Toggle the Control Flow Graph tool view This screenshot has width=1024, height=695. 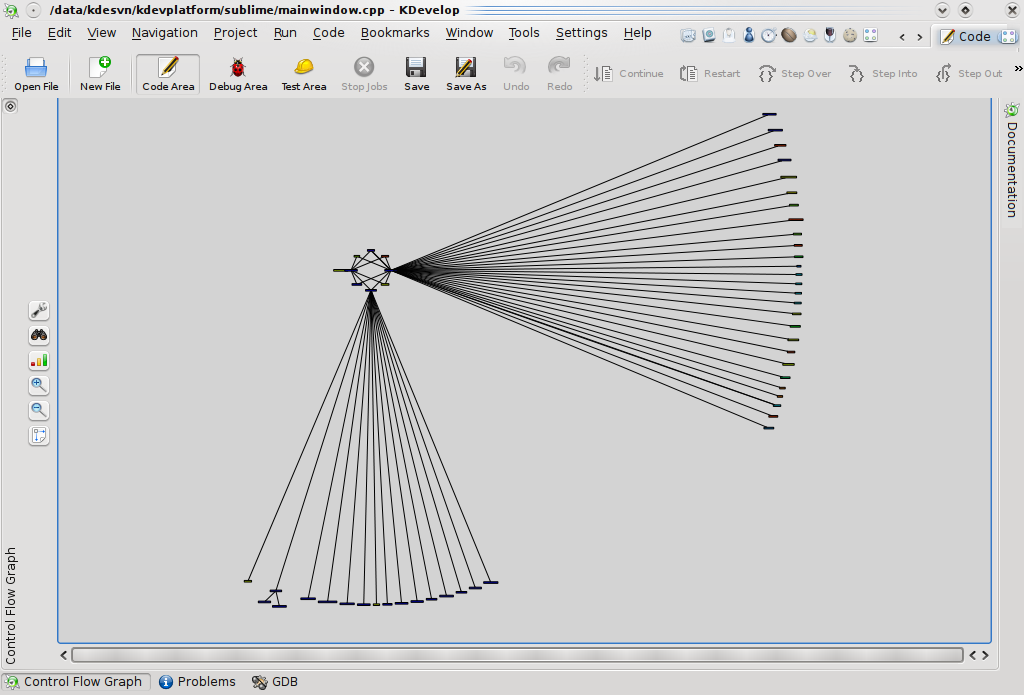point(77,681)
